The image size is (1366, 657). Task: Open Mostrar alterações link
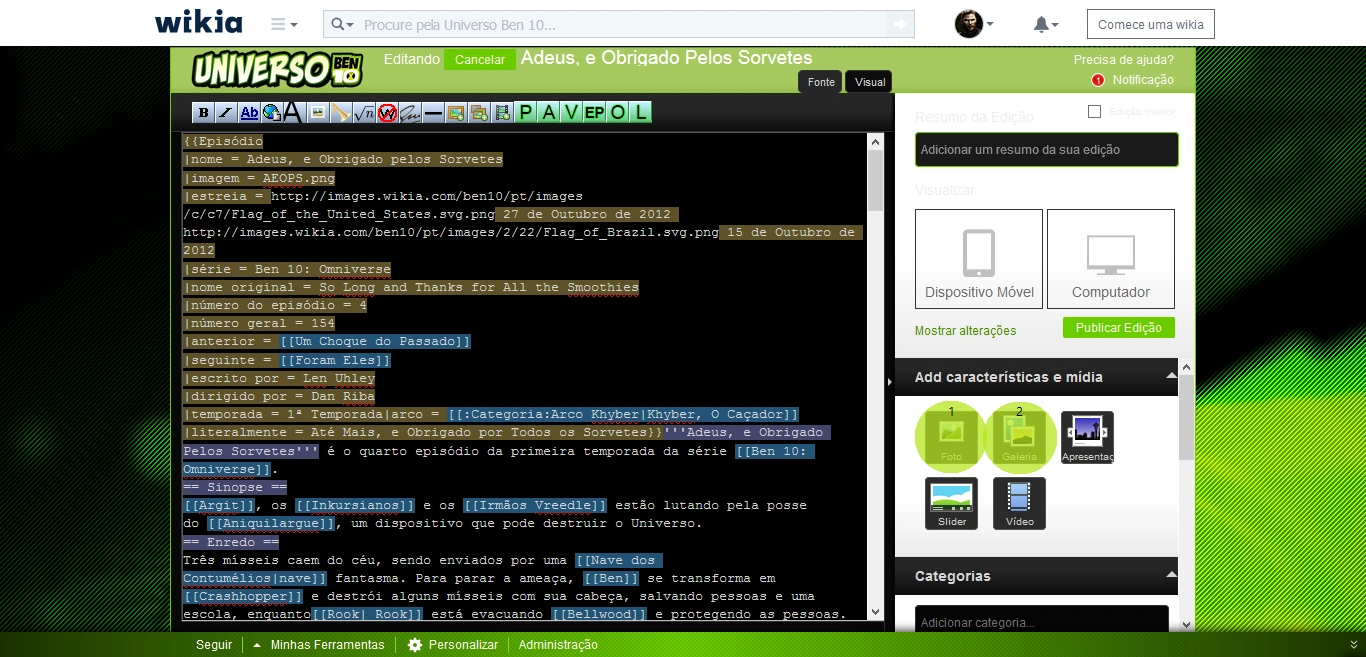tap(965, 331)
